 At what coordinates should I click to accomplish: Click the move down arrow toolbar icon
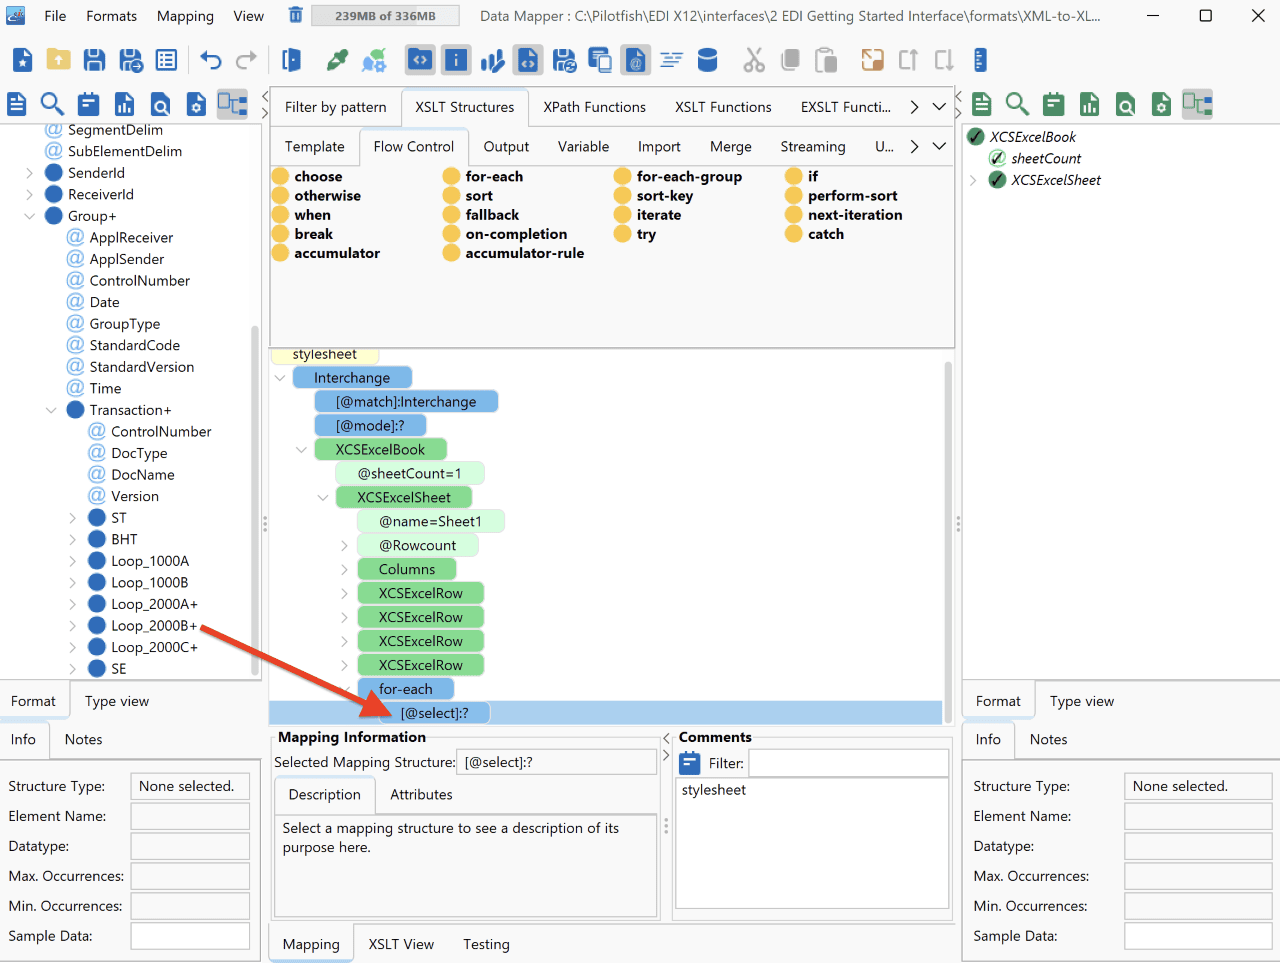click(944, 60)
